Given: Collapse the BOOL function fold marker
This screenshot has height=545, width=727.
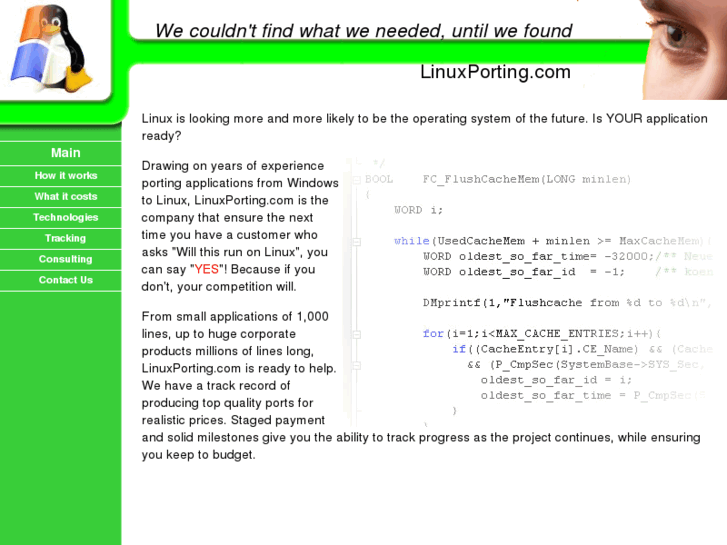Looking at the screenshot, I should click(357, 180).
